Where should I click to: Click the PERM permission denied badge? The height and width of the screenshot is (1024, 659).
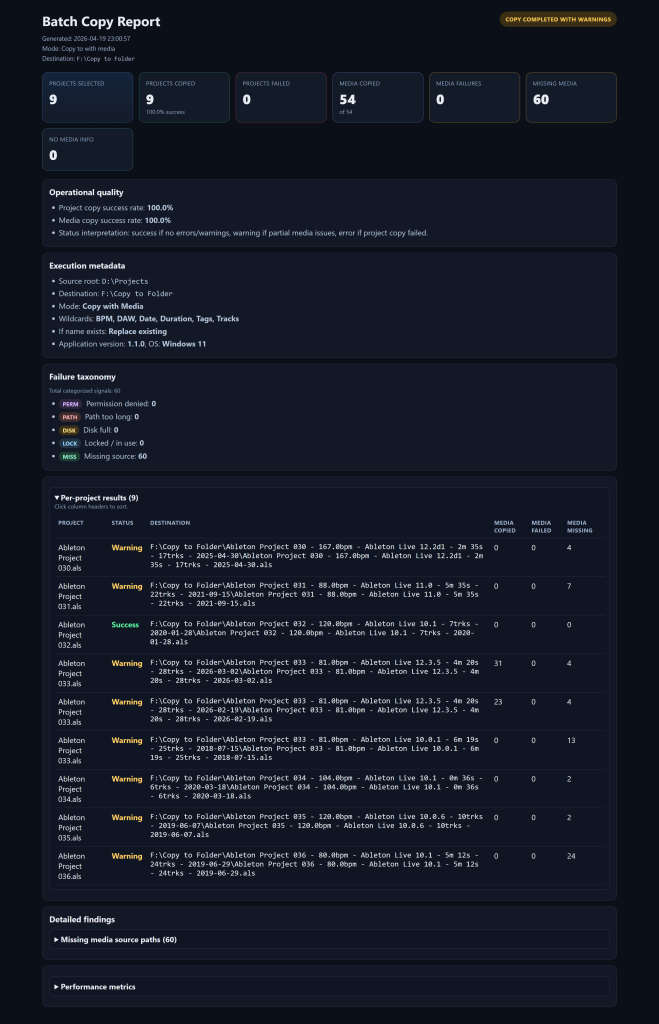click(x=70, y=403)
